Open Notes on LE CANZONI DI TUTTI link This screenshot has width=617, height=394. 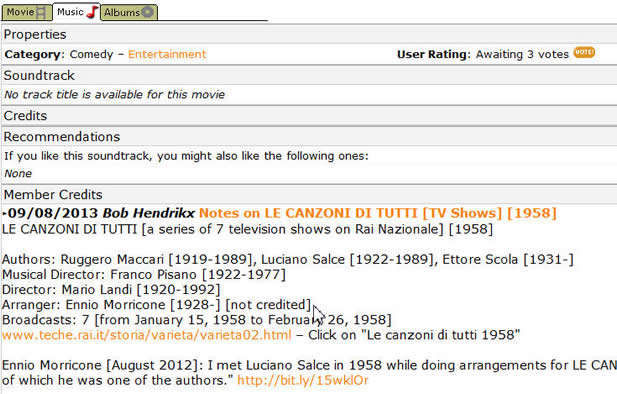click(377, 213)
